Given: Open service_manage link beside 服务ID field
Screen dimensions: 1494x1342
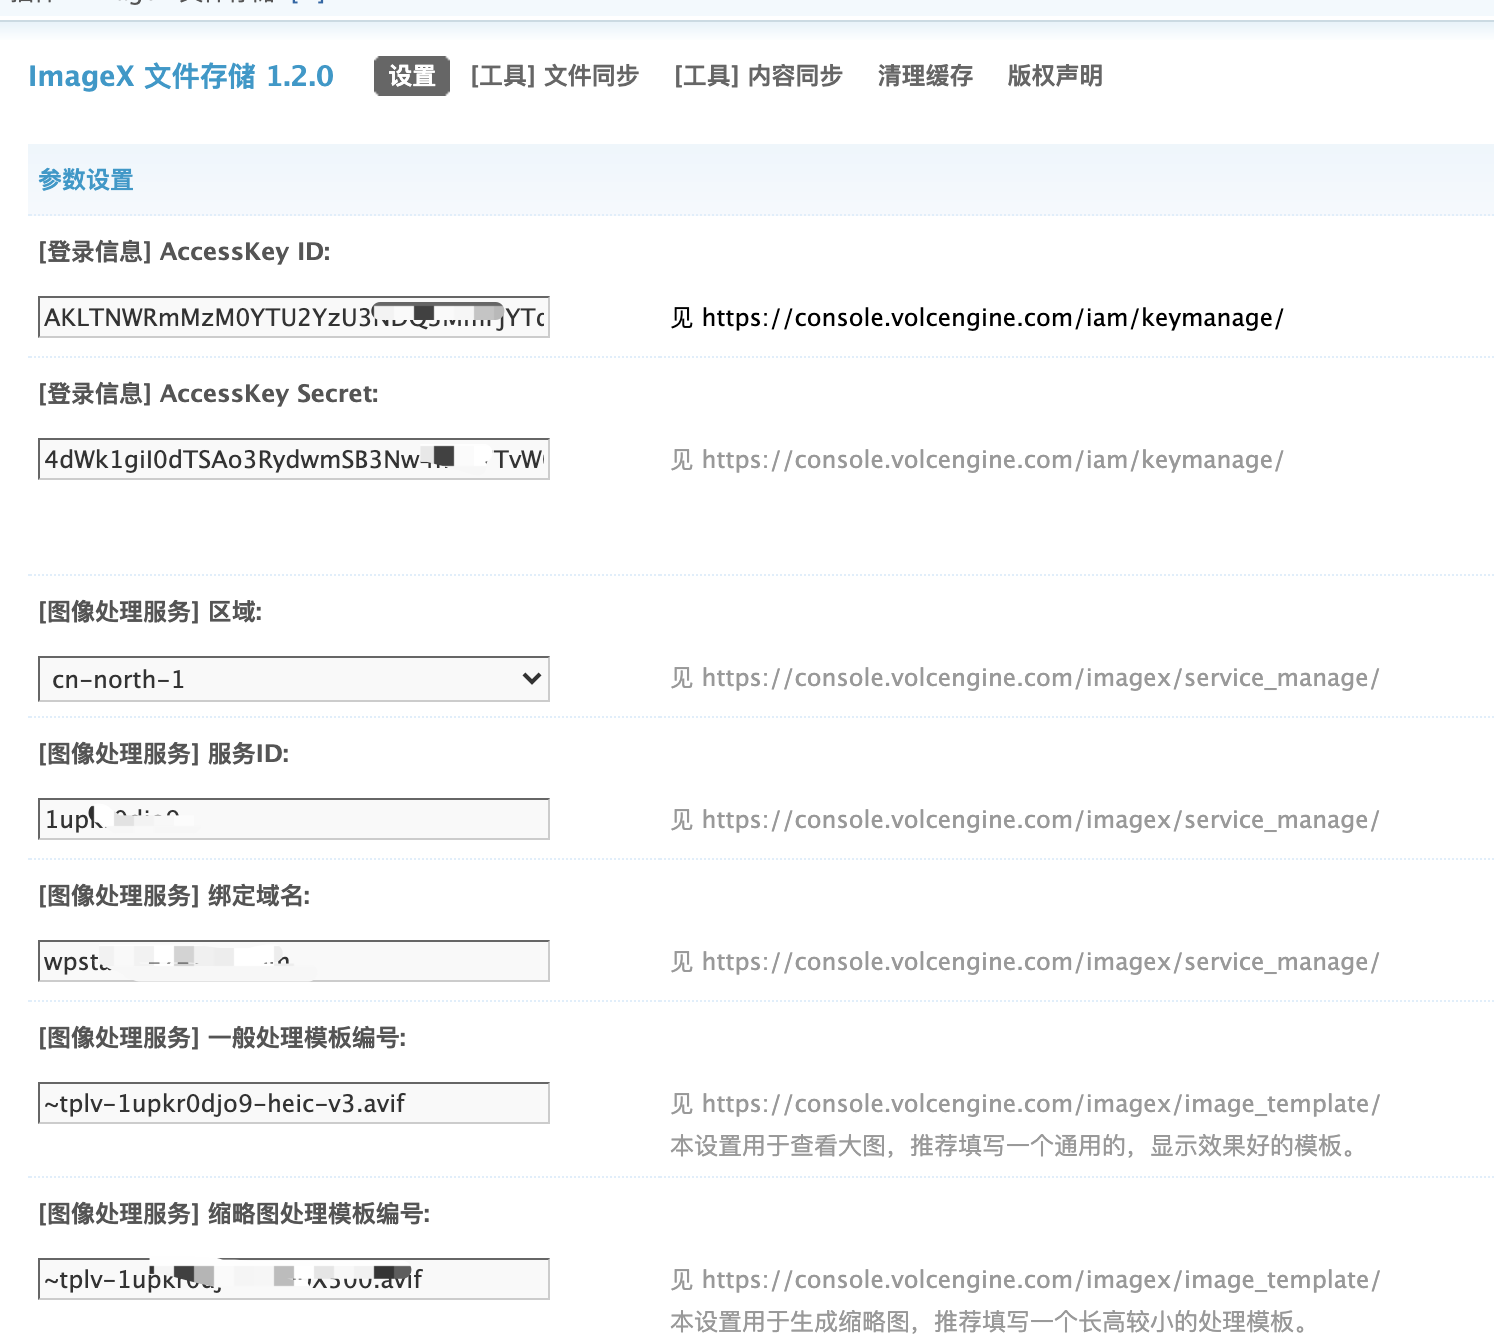Looking at the screenshot, I should 1041,820.
